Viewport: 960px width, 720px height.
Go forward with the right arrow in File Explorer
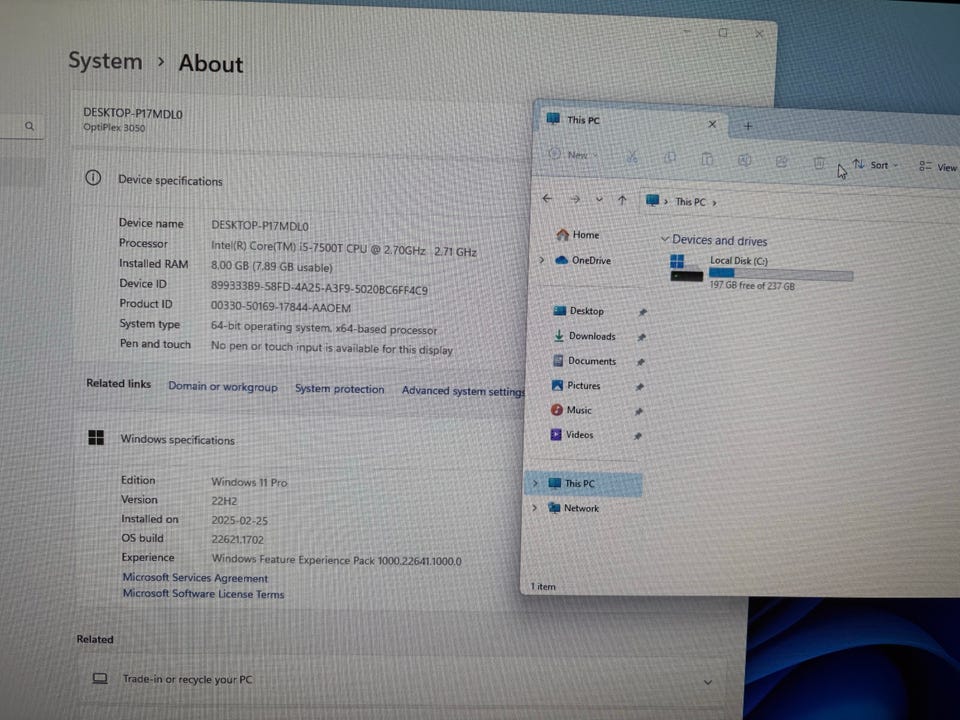575,199
